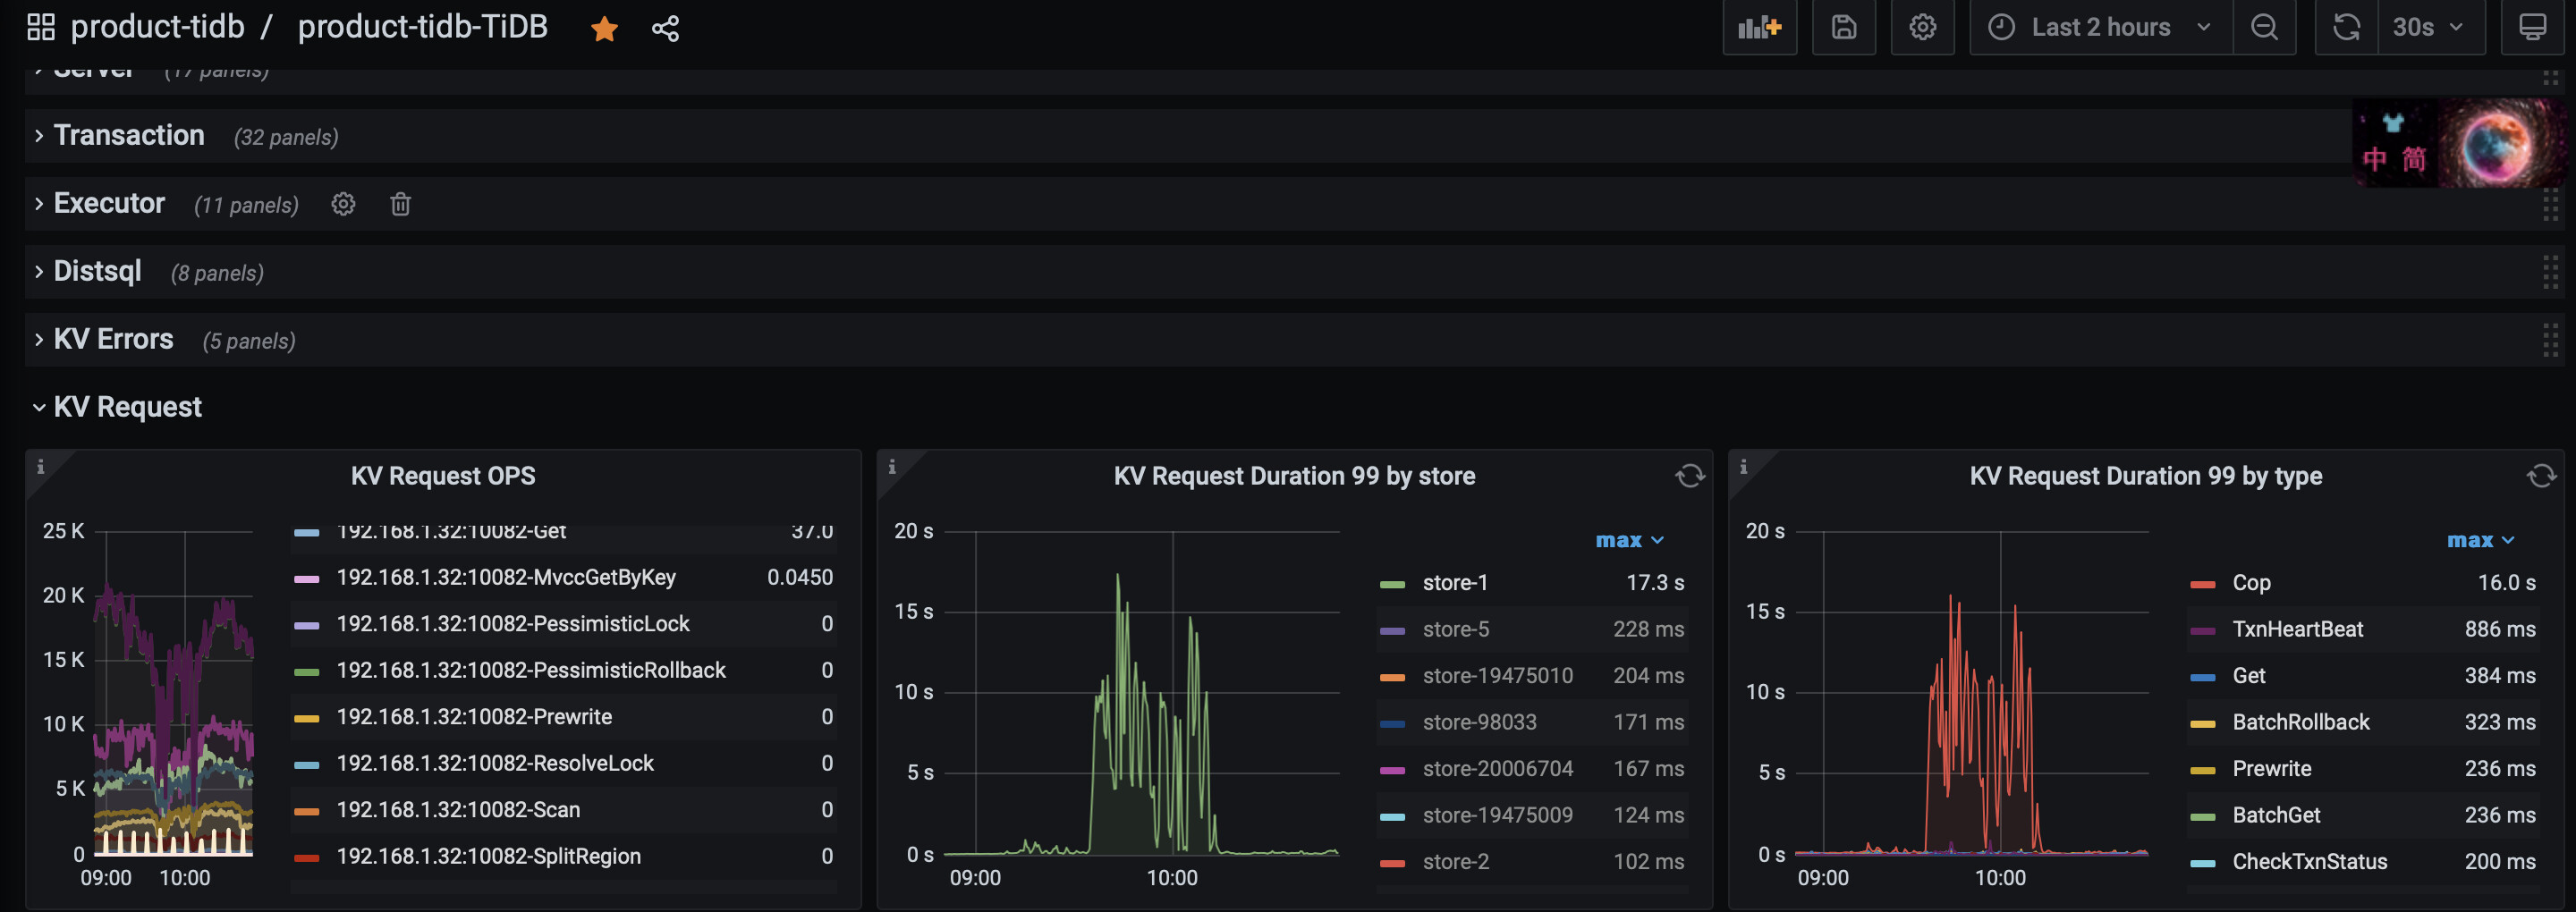
Task: Open the Executor row settings gear
Action: (343, 204)
